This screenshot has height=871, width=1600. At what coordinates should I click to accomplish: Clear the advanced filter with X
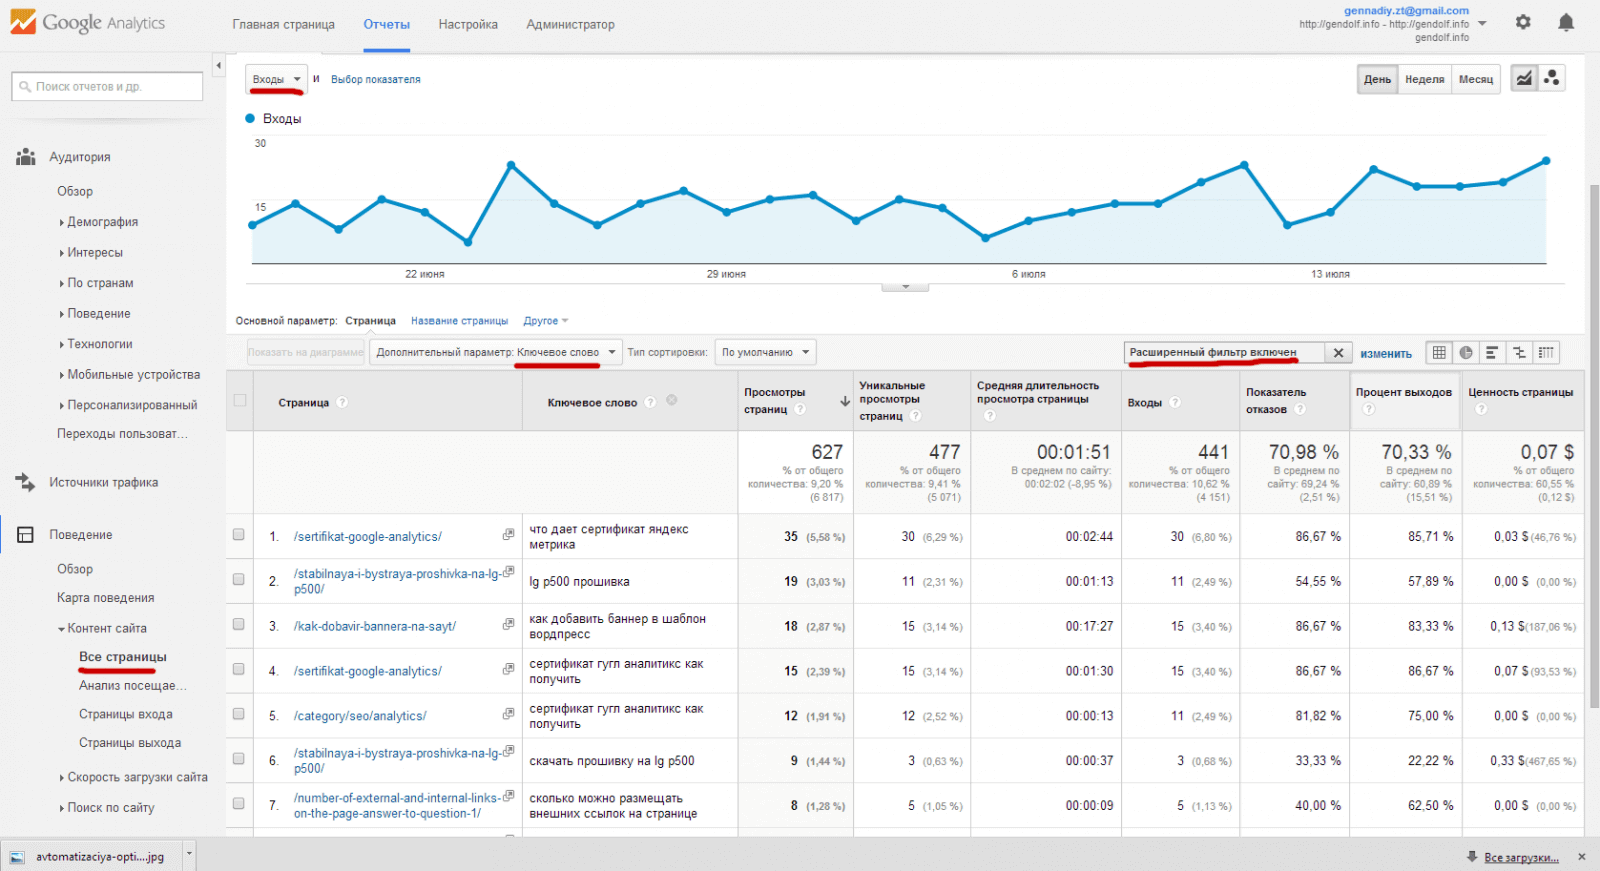[x=1338, y=353]
